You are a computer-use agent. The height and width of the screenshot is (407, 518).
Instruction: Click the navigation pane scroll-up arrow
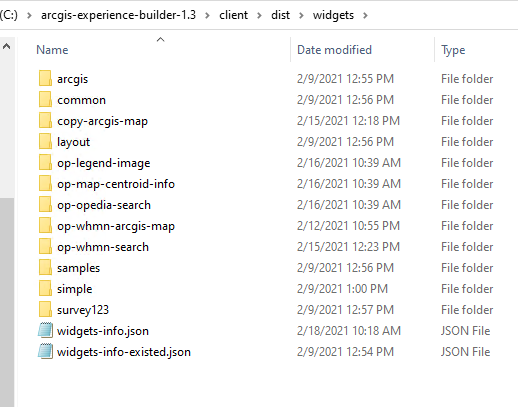[x=7, y=46]
